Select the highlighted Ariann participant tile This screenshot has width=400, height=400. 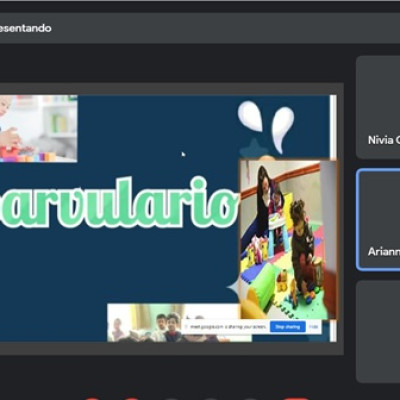tap(378, 220)
